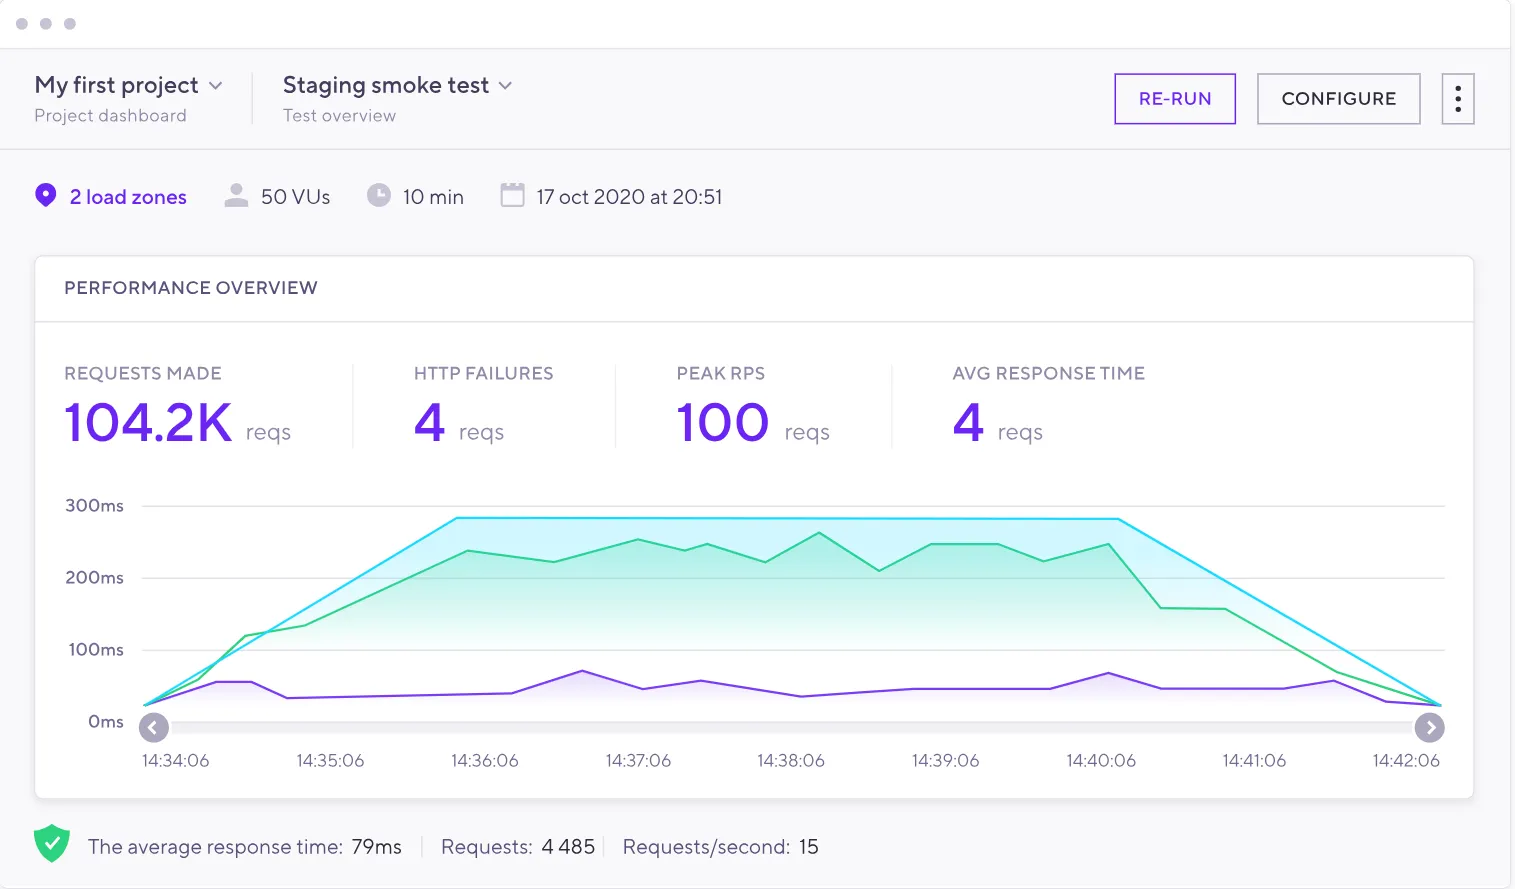The image size is (1515, 889).
Task: Click the 14:38:06 time axis label
Action: tap(790, 761)
